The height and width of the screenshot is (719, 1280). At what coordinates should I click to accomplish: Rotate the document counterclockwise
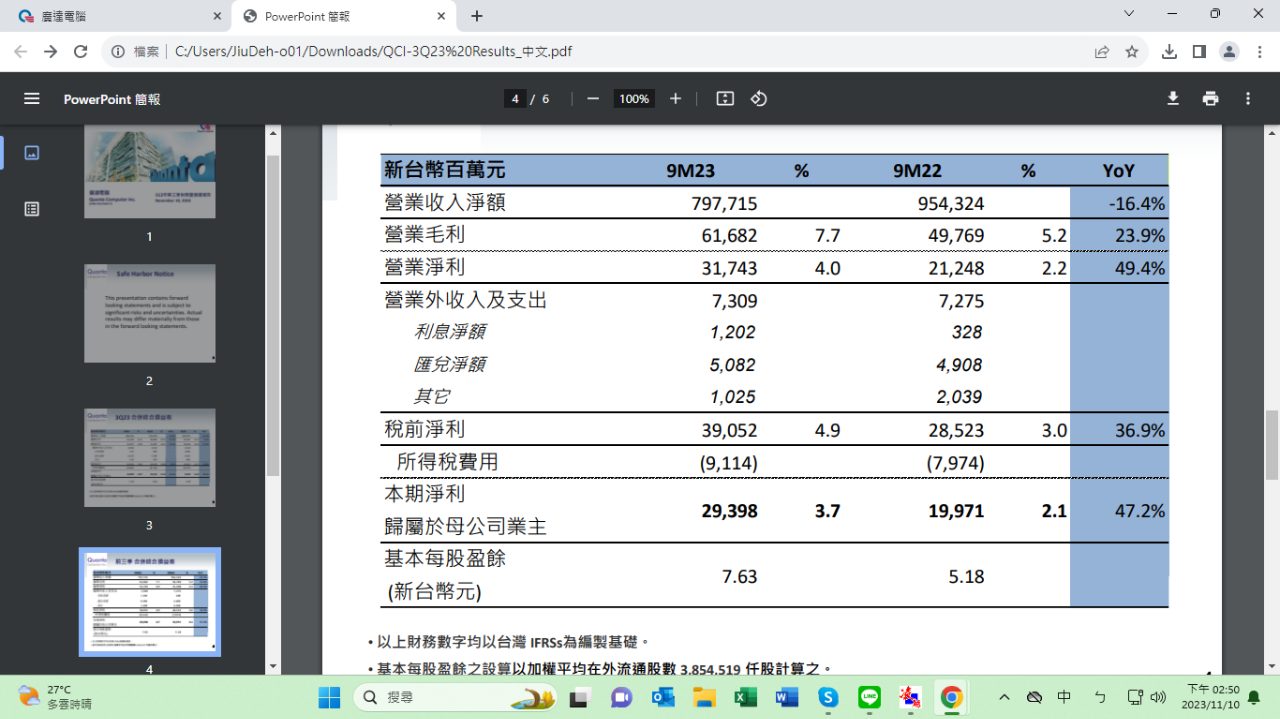[x=758, y=99]
